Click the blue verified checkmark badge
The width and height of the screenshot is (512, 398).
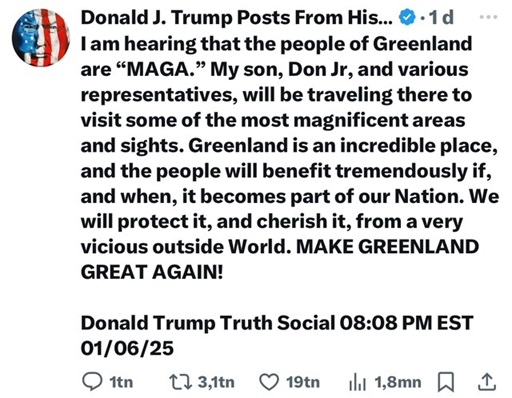[x=407, y=17]
